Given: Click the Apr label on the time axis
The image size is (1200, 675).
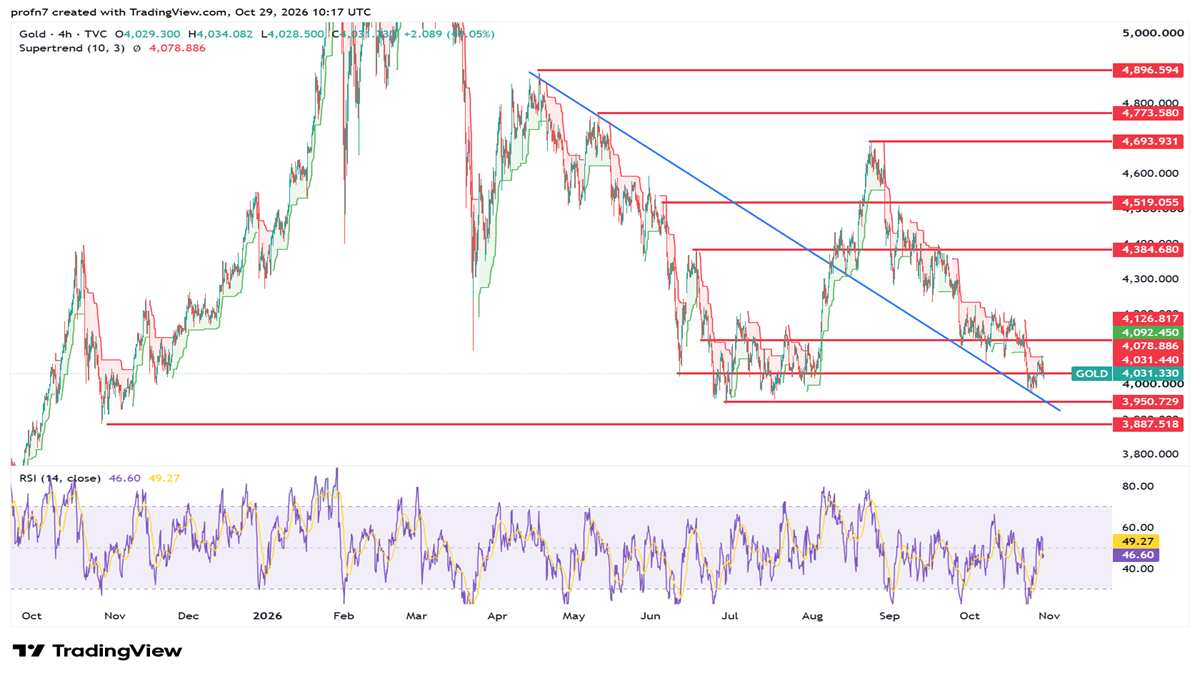Looking at the screenshot, I should coord(498,616).
